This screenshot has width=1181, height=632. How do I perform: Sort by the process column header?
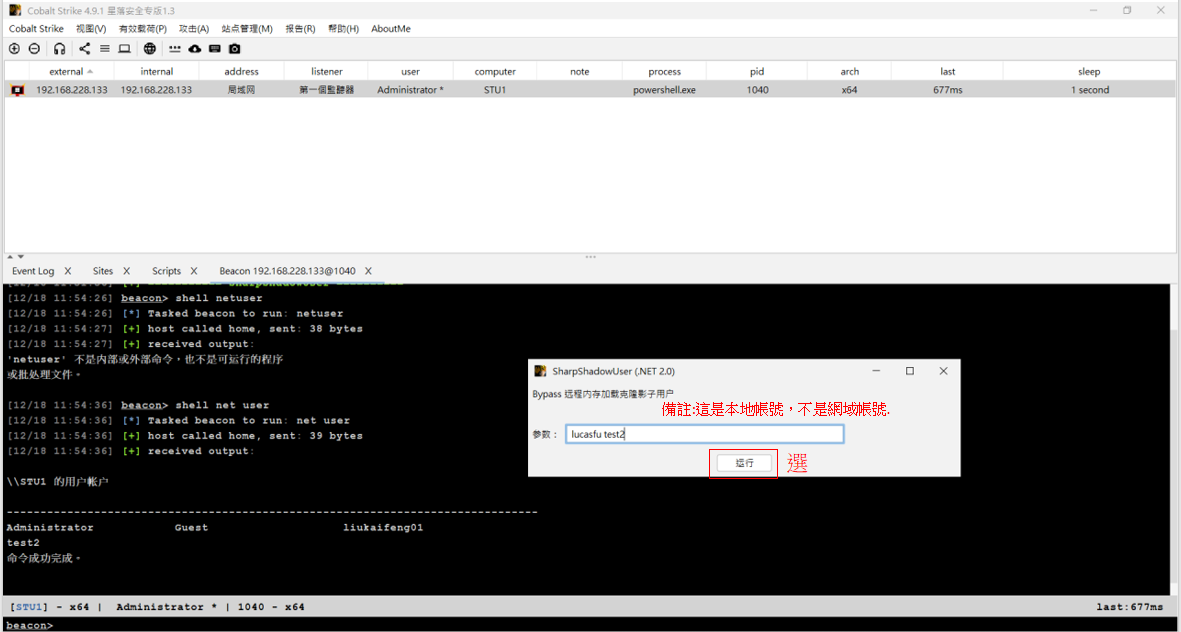(x=664, y=72)
